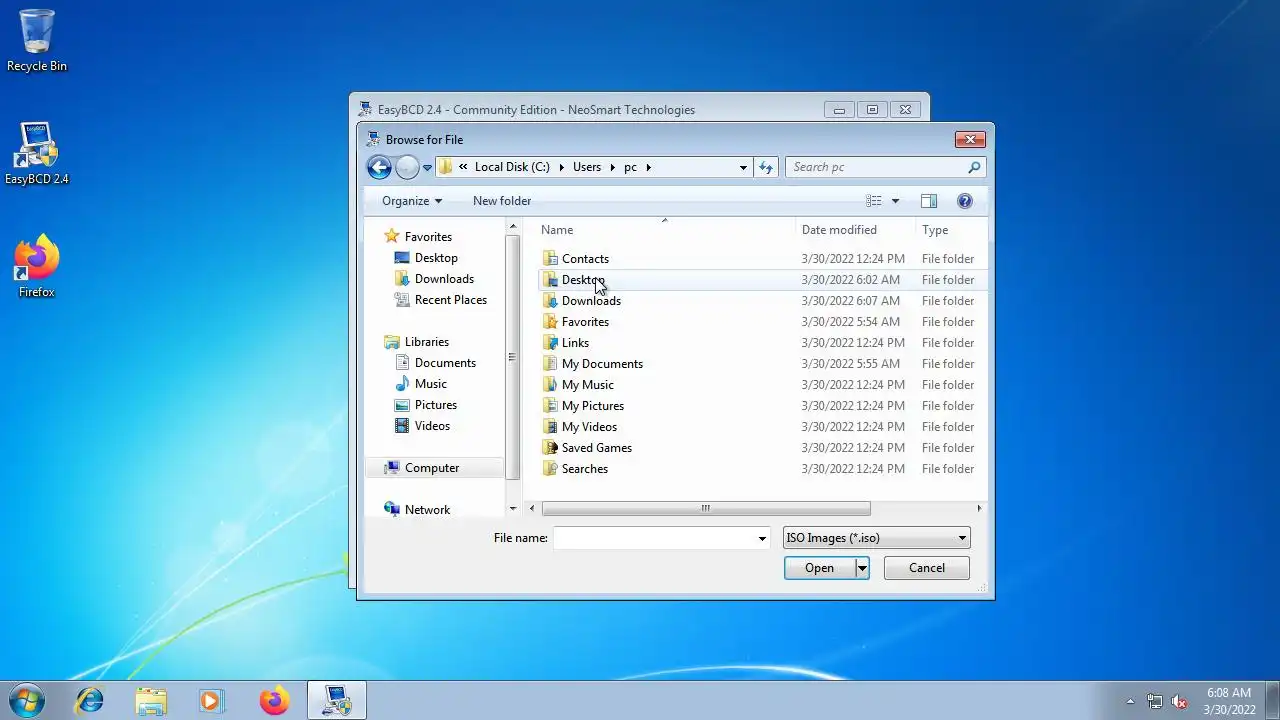Open the recent locations dropdown arrow
The width and height of the screenshot is (1280, 720).
click(x=427, y=168)
